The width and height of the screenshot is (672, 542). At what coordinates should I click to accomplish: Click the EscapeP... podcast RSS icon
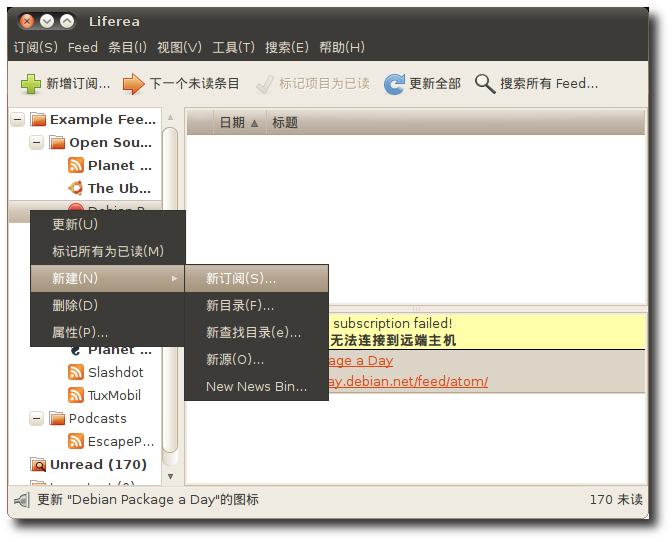tap(76, 441)
